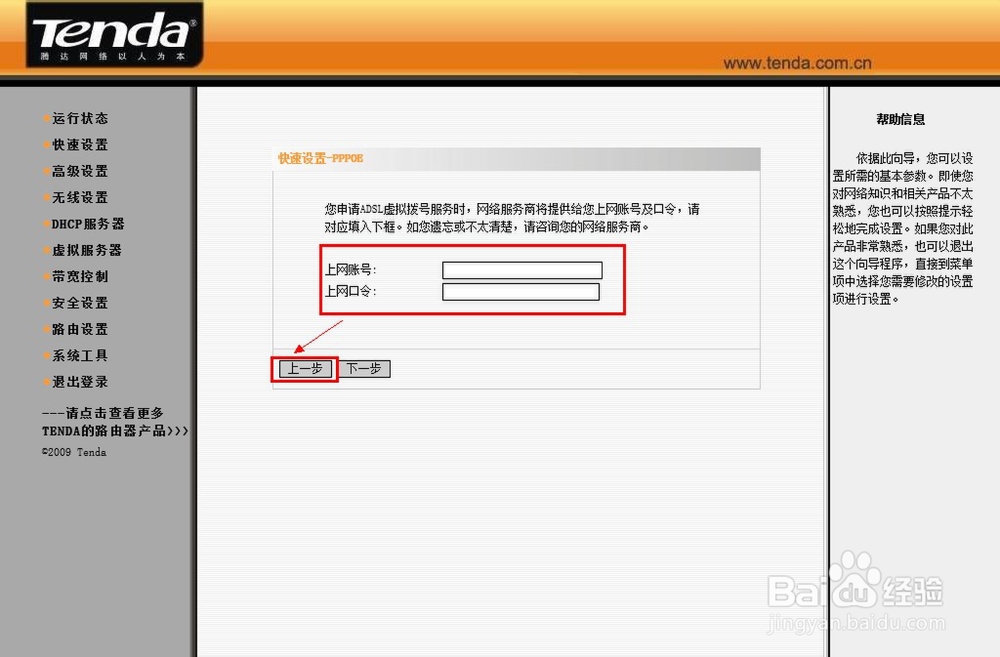The image size is (1000, 657).
Task: Focus the 上网账号 input field
Action: (x=522, y=270)
